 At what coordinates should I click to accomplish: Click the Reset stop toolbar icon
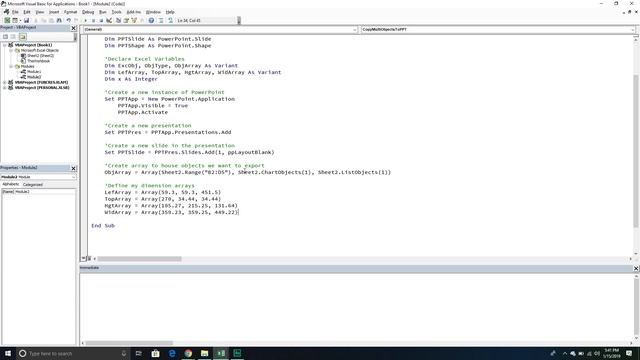tap(101, 20)
